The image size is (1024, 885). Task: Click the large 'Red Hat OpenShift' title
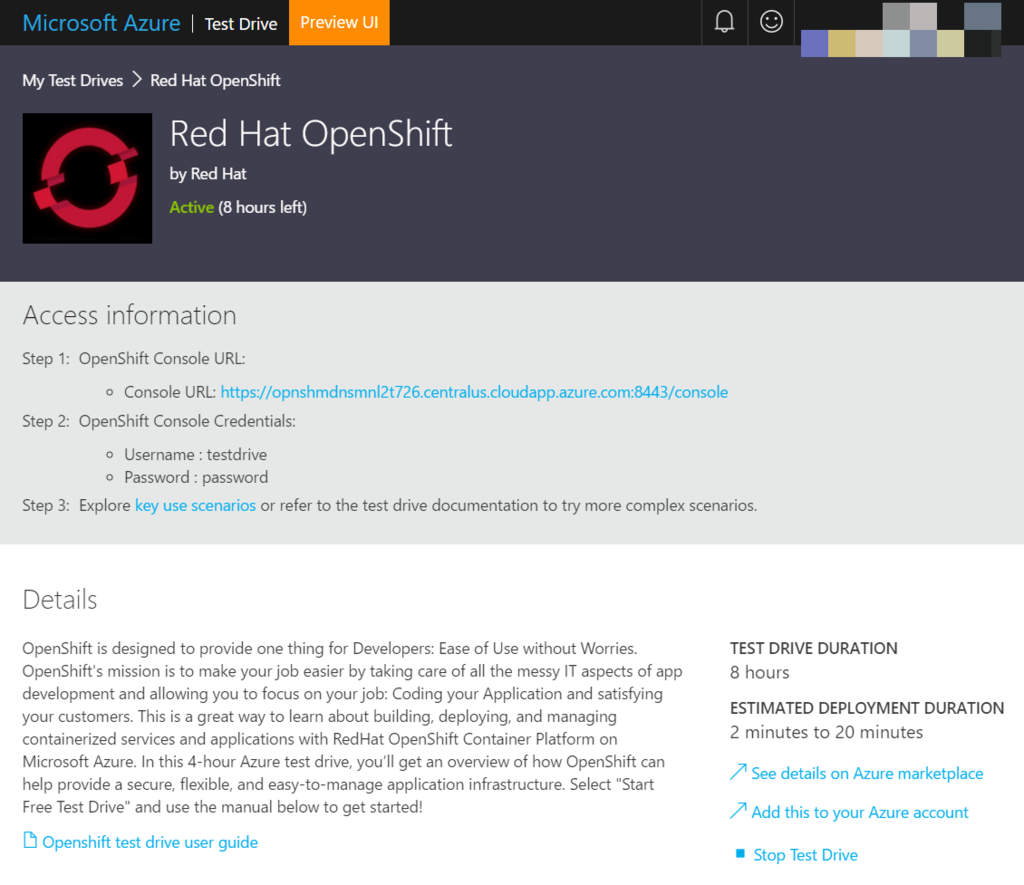pos(311,134)
